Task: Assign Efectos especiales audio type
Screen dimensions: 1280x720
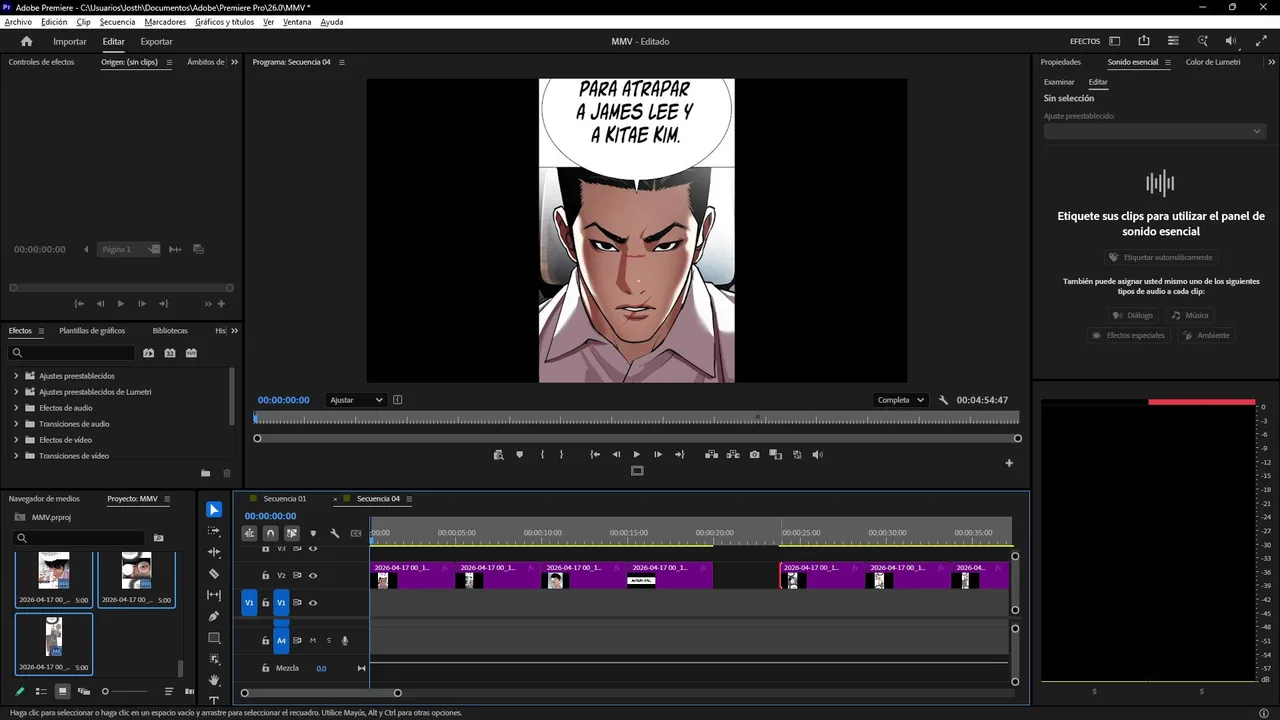Action: tap(1128, 335)
